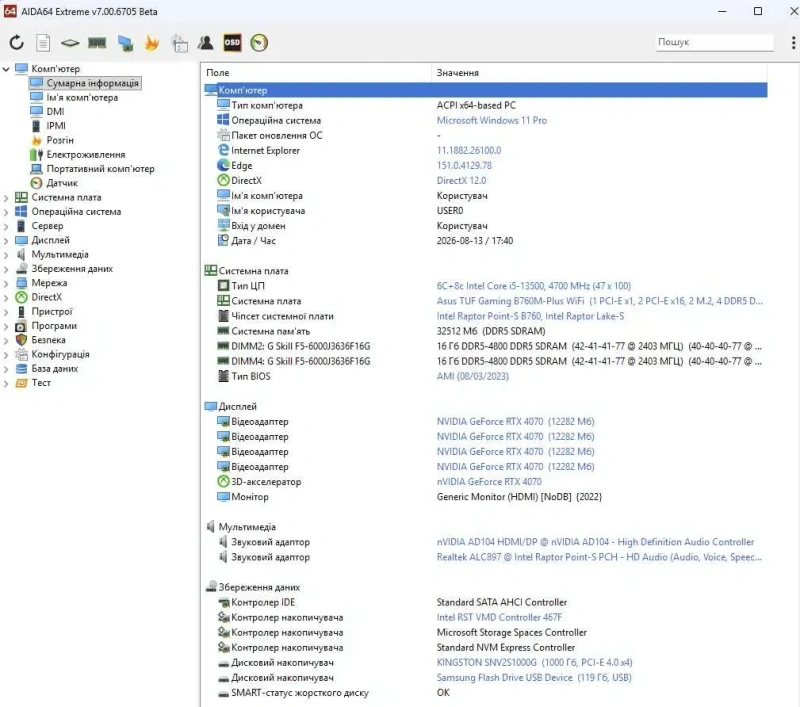Open the KINGSTON SNV2S1000G drive link

534,663
